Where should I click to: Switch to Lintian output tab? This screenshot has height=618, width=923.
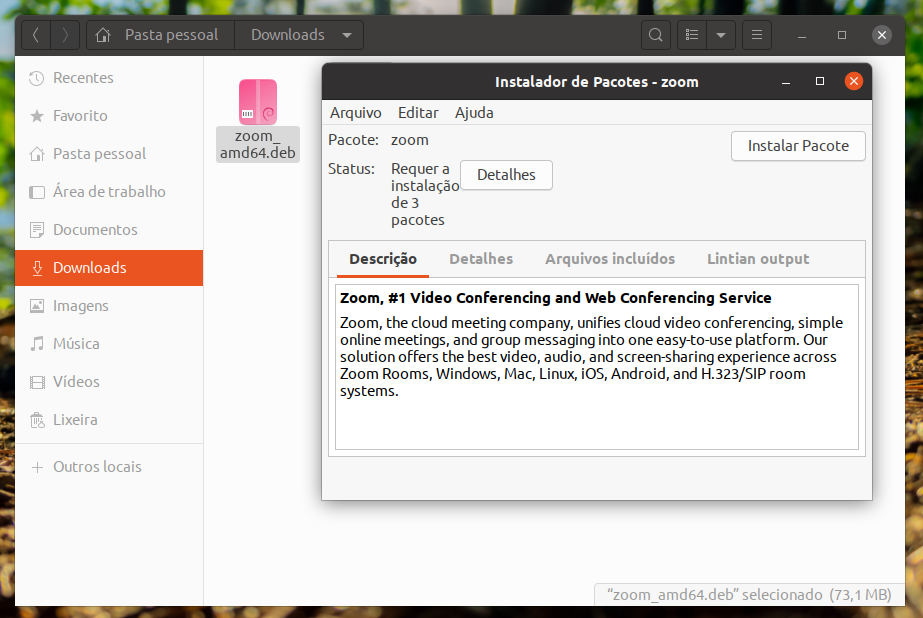point(758,259)
